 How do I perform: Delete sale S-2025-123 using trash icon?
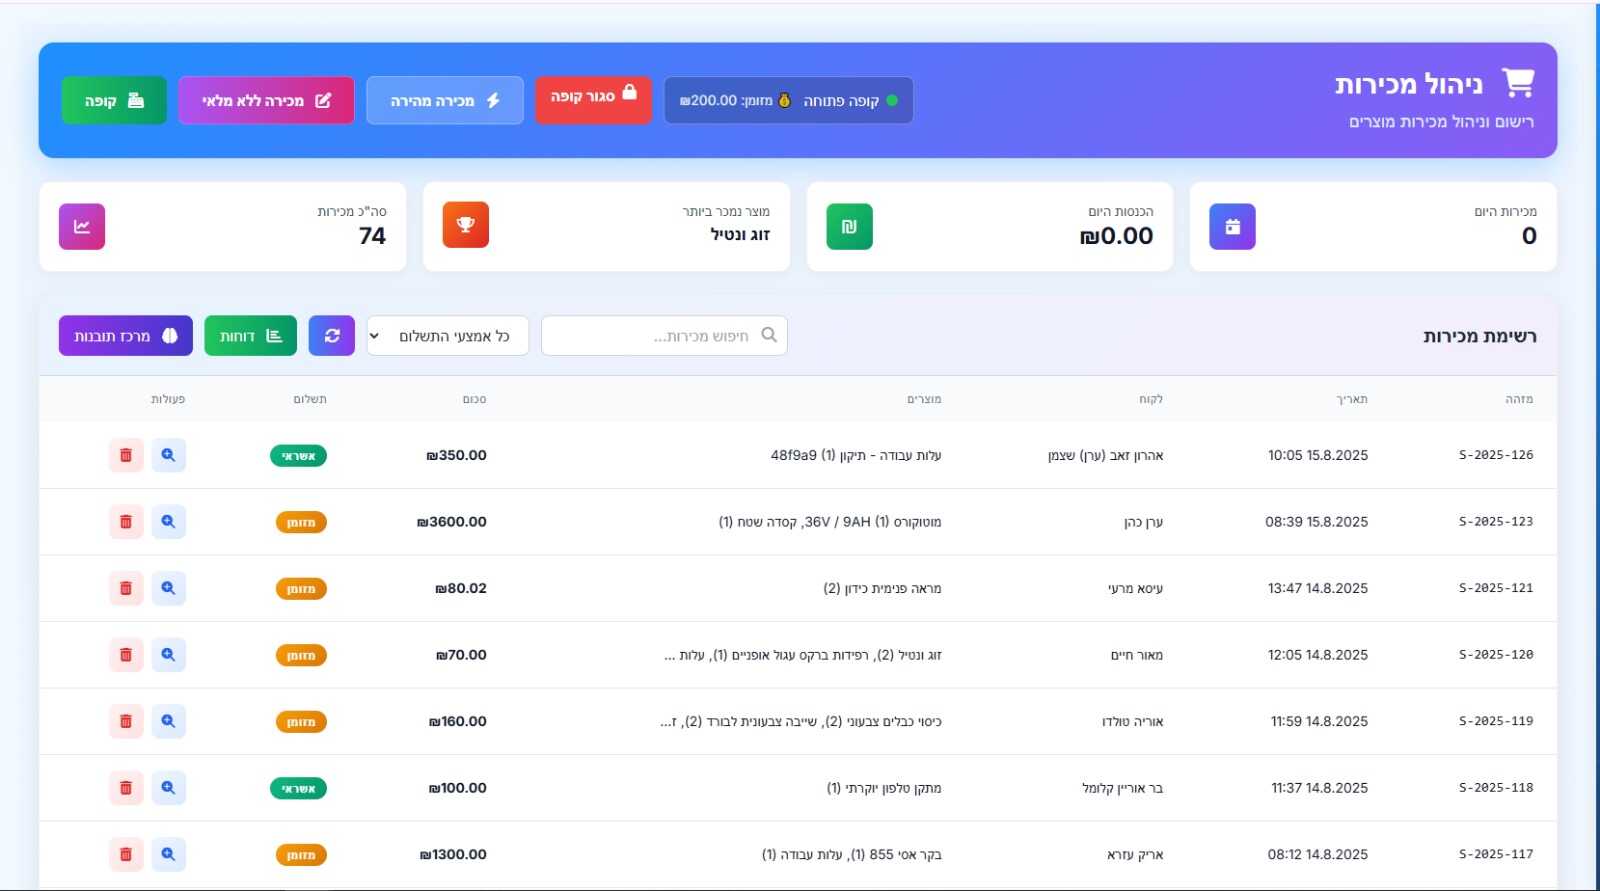click(x=126, y=522)
